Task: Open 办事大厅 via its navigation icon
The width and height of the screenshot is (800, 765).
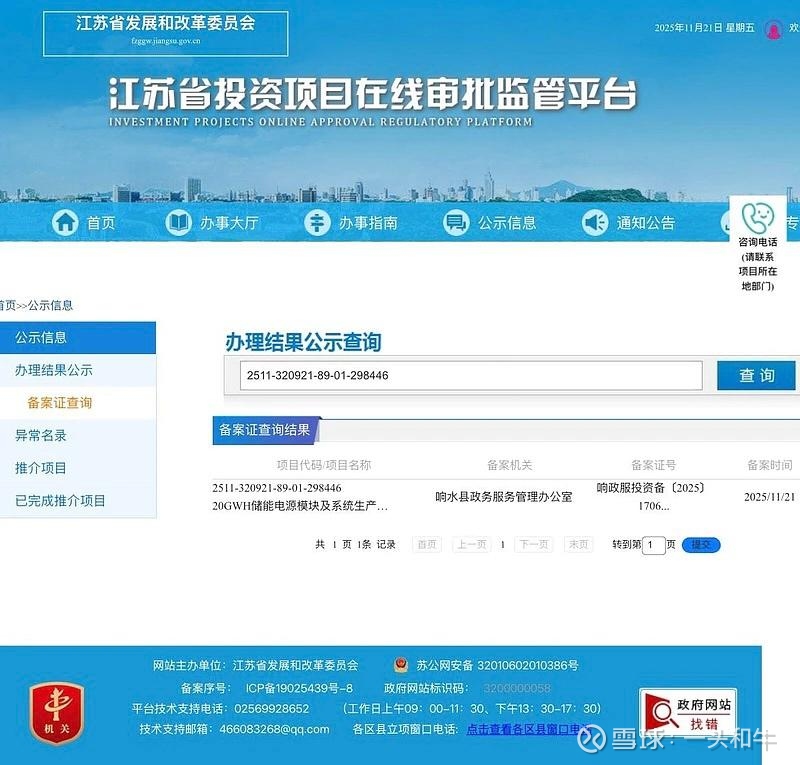Action: point(176,223)
